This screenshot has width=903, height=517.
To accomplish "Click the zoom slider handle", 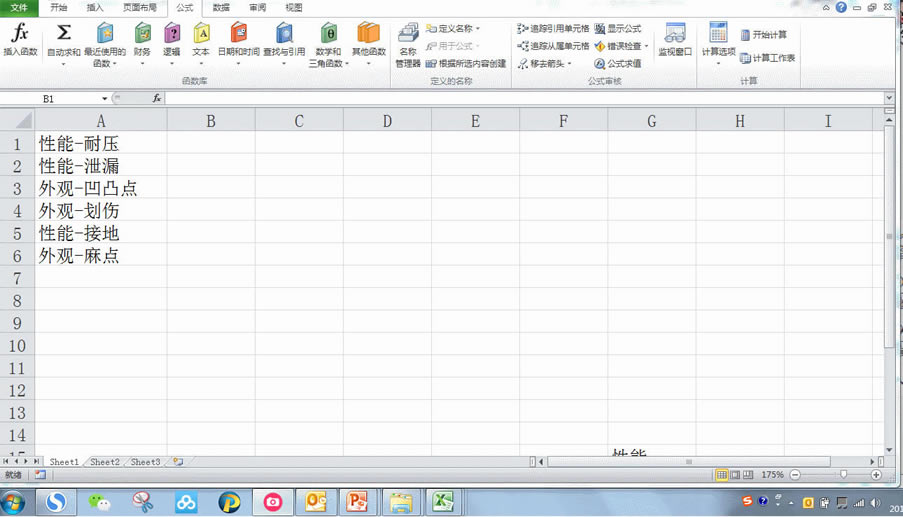I will coord(843,474).
